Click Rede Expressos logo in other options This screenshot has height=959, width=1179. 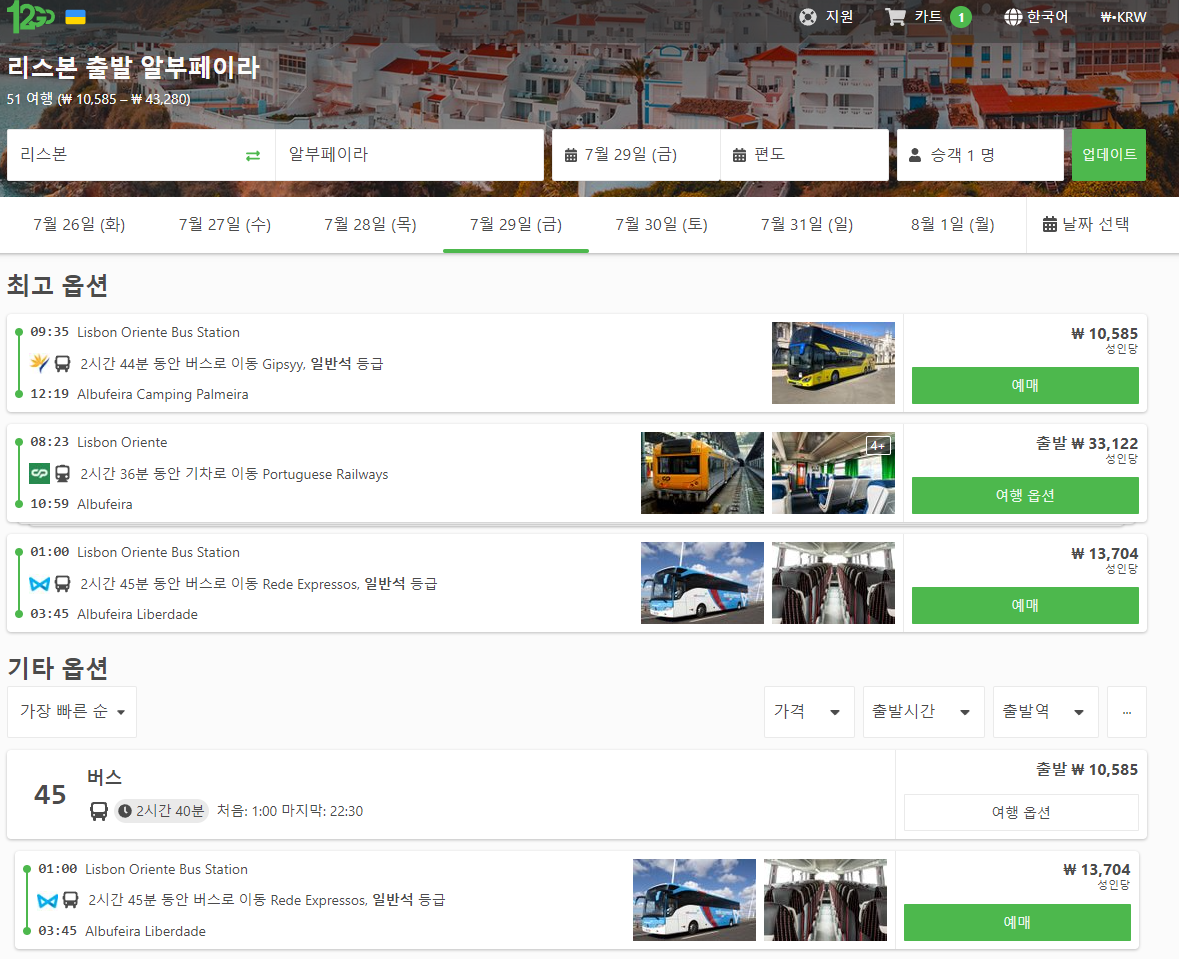47,900
